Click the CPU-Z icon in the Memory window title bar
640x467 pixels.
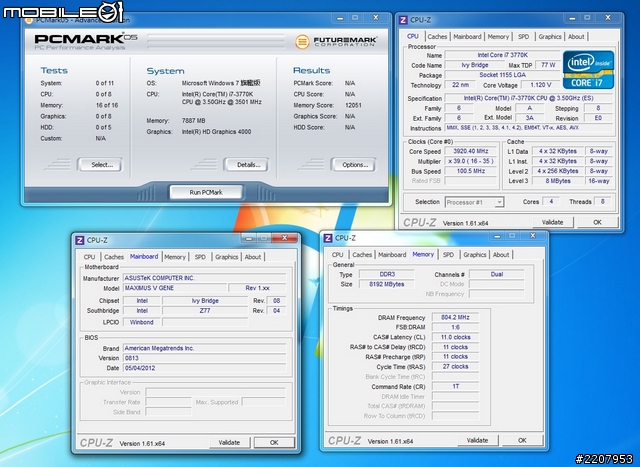tap(328, 238)
